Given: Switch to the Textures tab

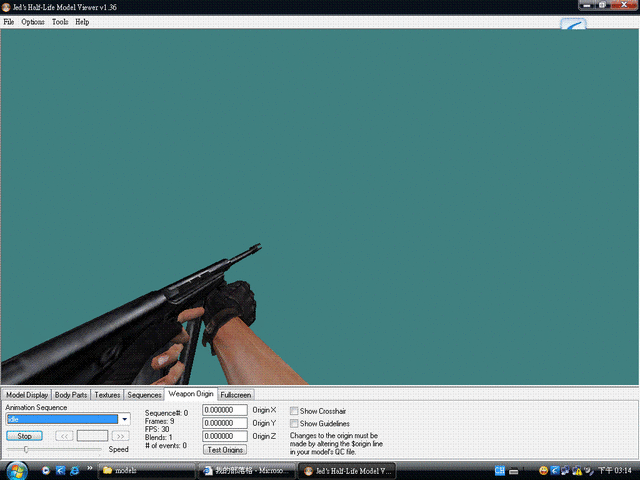Looking at the screenshot, I should click(x=107, y=395).
